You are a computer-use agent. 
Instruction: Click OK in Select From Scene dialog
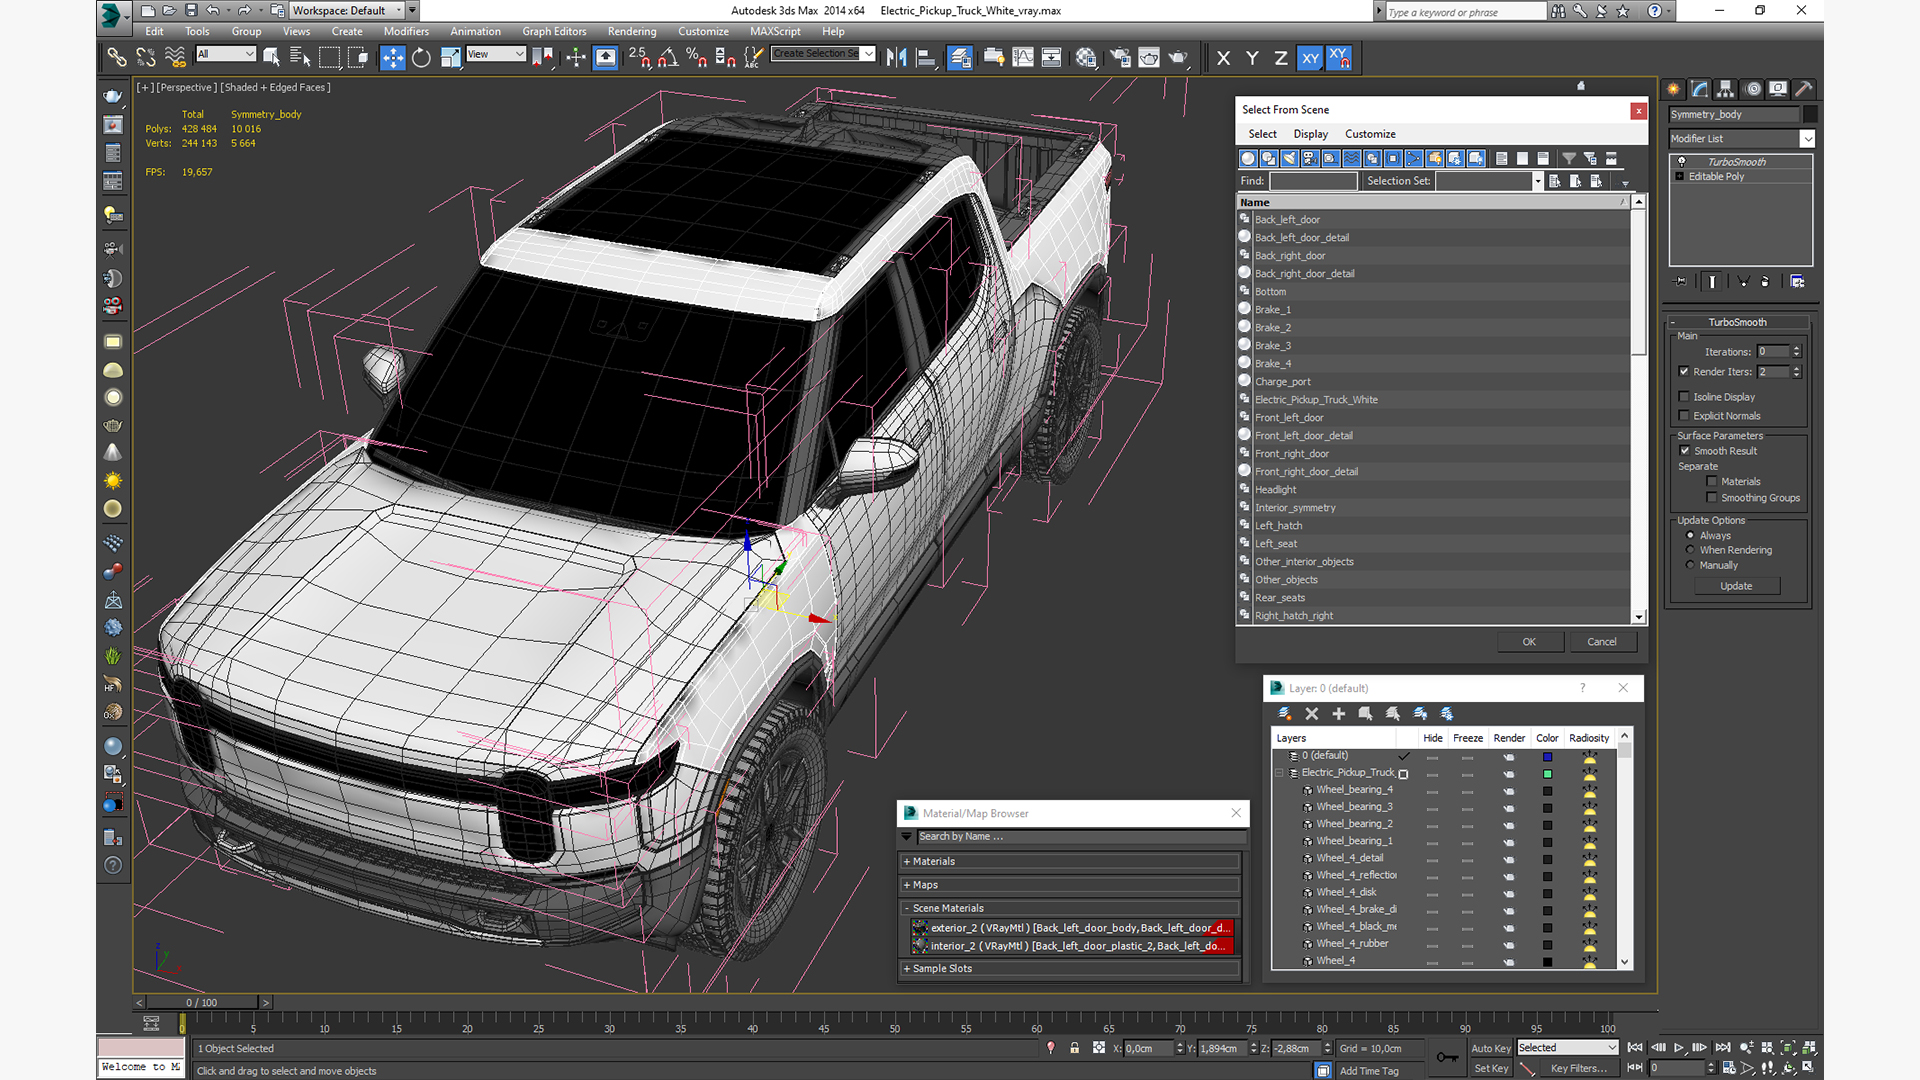tap(1529, 642)
